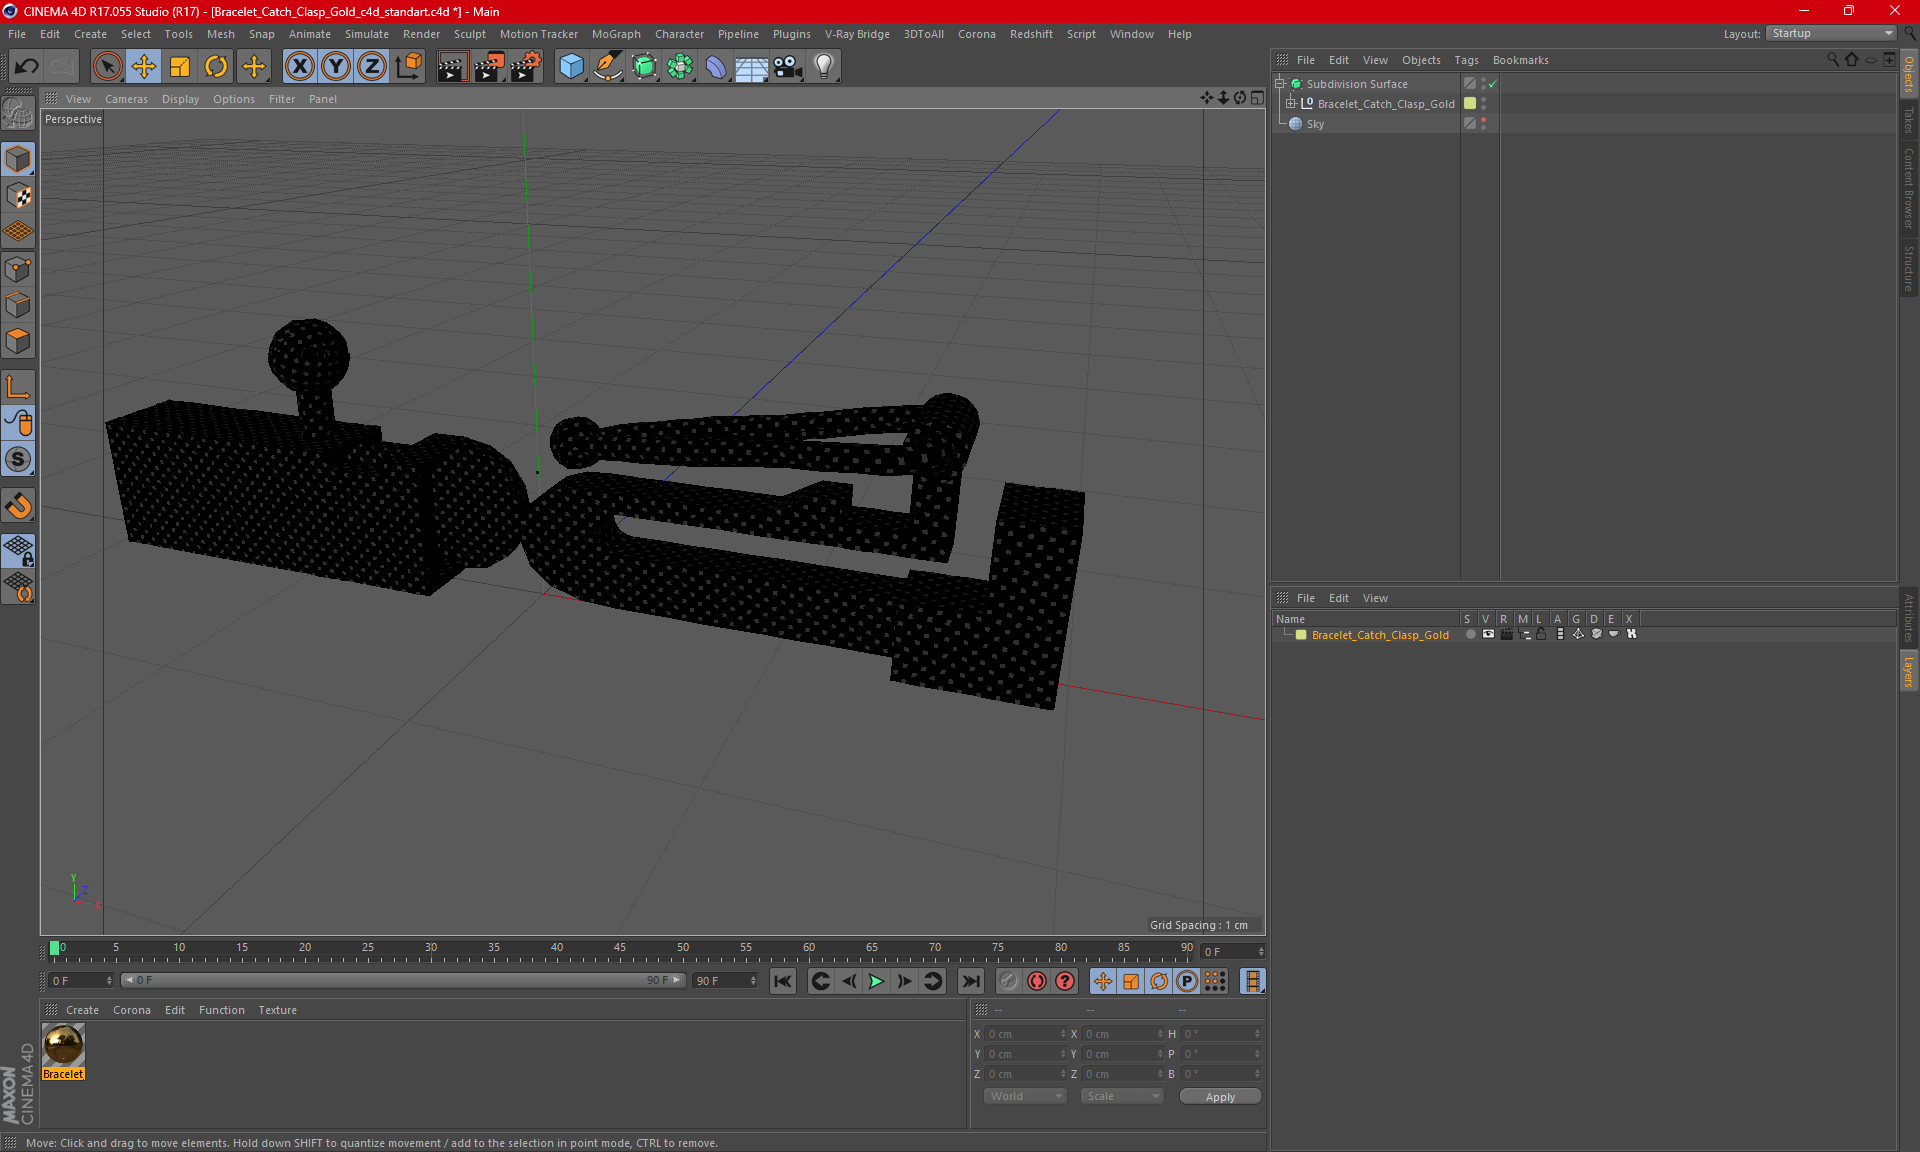Viewport: 1920px width, 1152px height.
Task: Switch to Texture mode in left sidebar
Action: click(x=18, y=196)
